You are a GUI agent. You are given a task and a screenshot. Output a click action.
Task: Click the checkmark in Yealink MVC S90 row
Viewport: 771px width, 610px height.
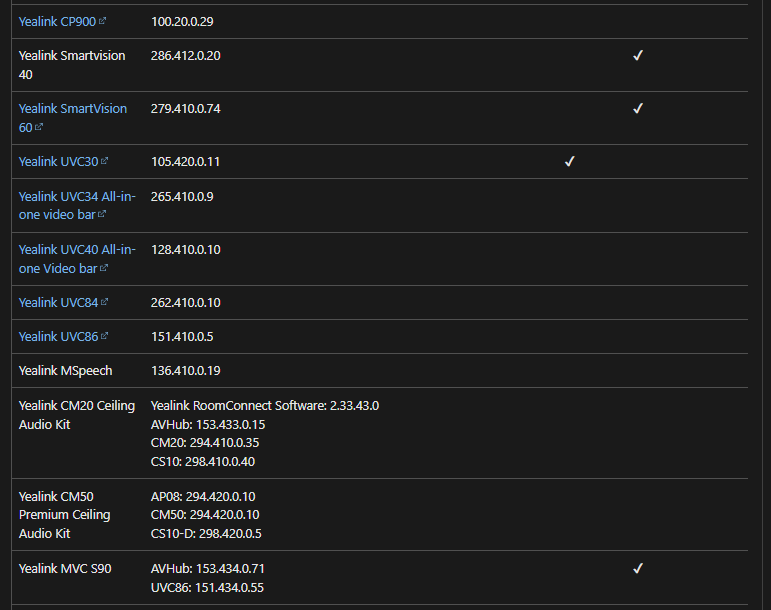638,569
